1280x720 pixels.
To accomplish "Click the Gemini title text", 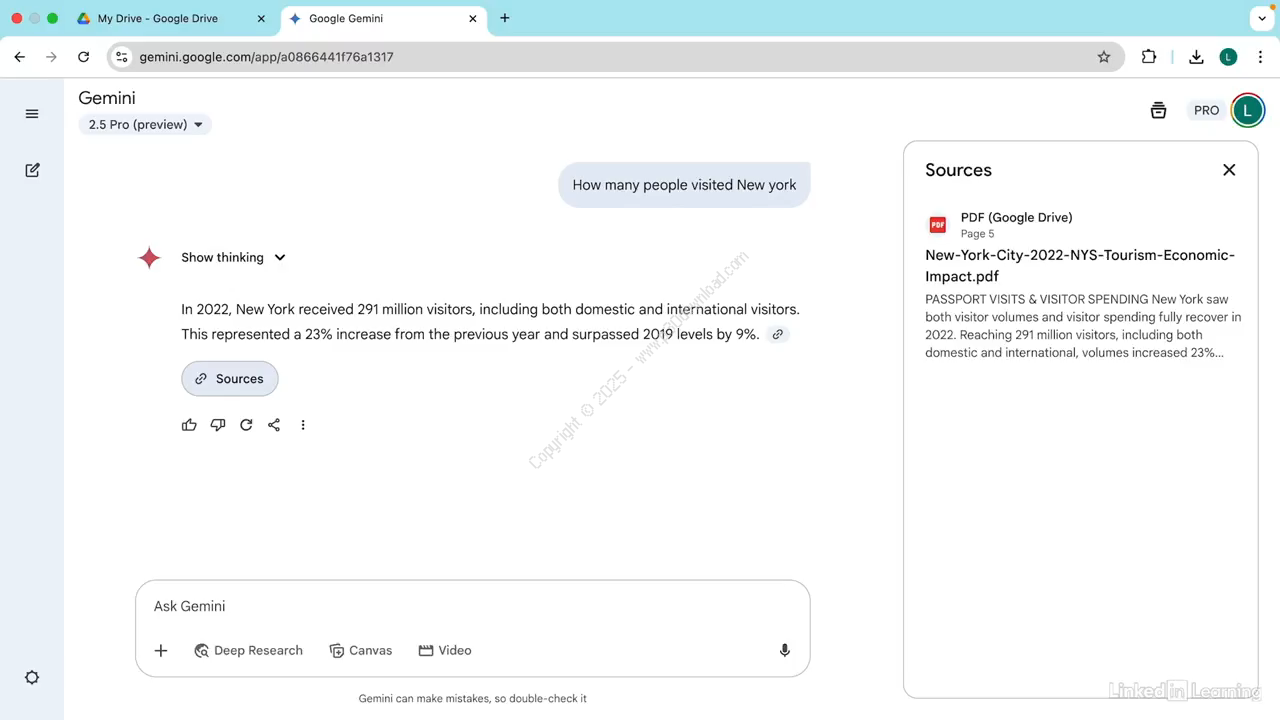I will [x=107, y=98].
